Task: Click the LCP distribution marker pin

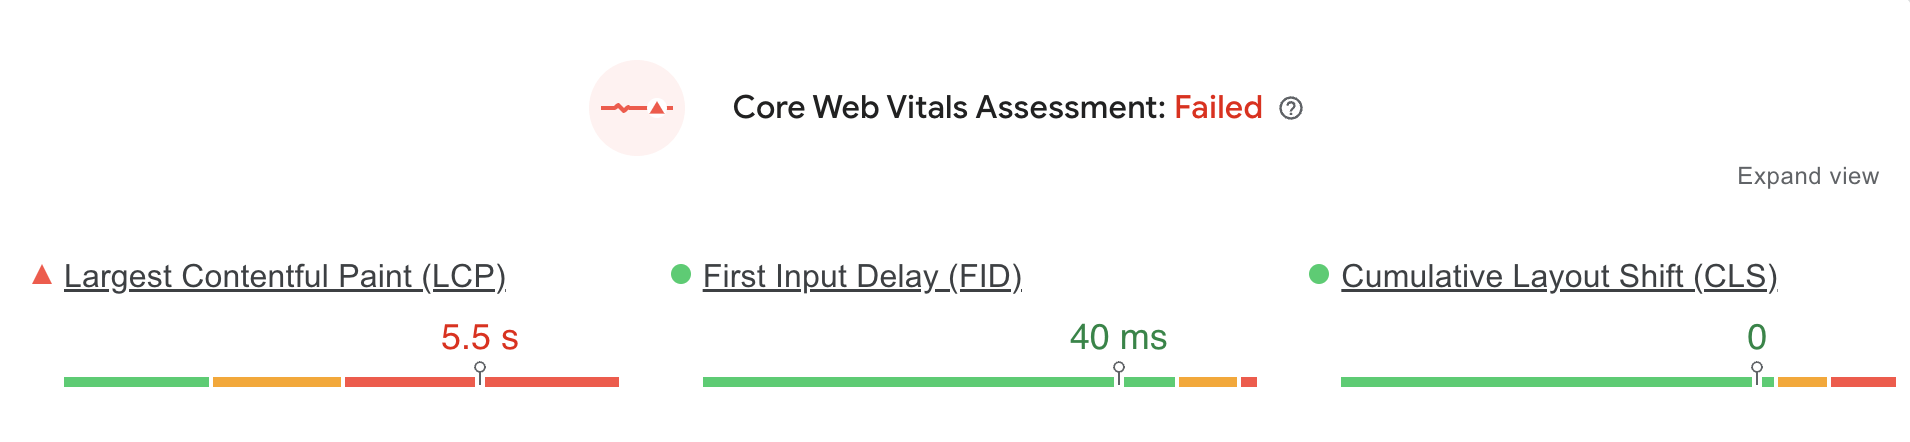Action: (480, 369)
